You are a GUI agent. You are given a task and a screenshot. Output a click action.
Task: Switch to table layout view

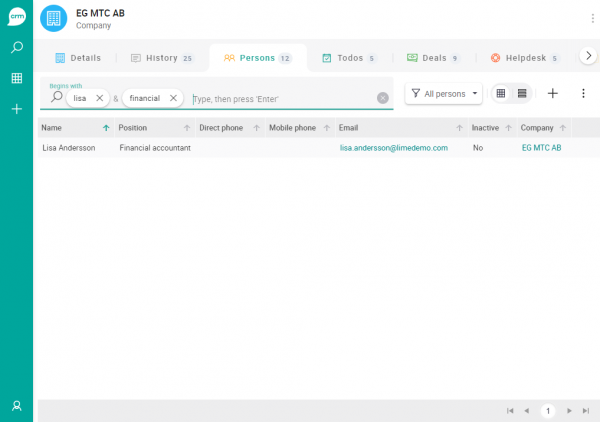(x=501, y=93)
